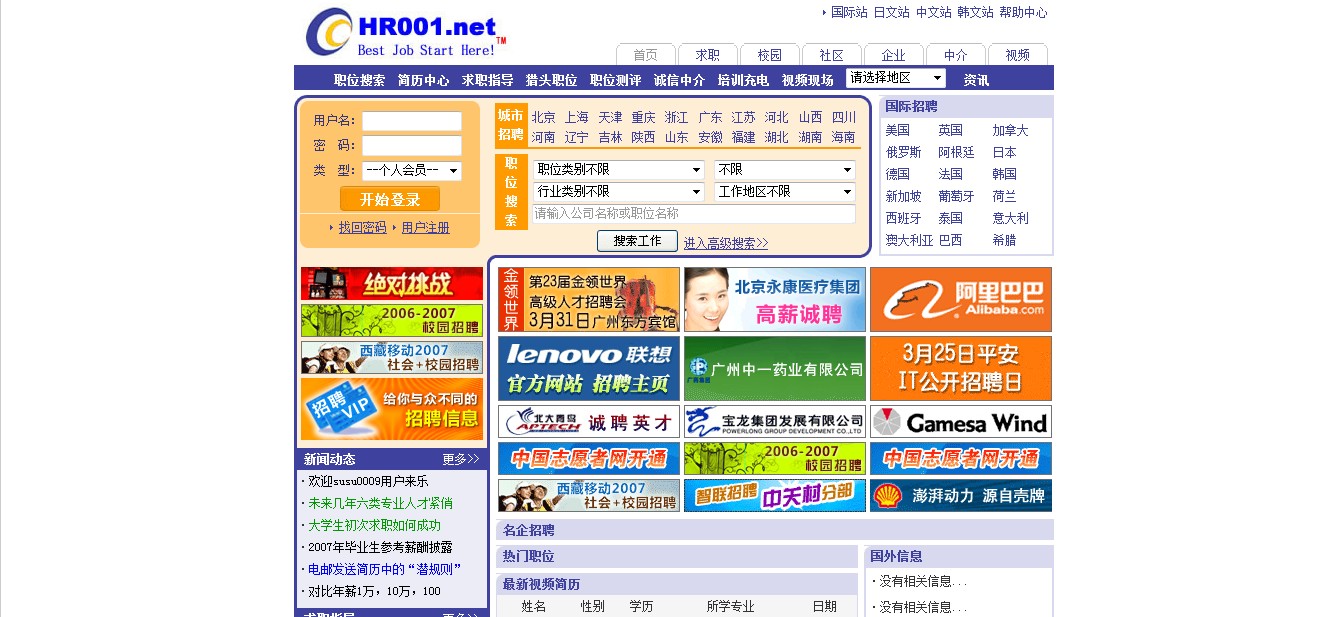Expand the 职位类别不限 dropdown
This screenshot has width=1343, height=617.
click(x=619, y=170)
